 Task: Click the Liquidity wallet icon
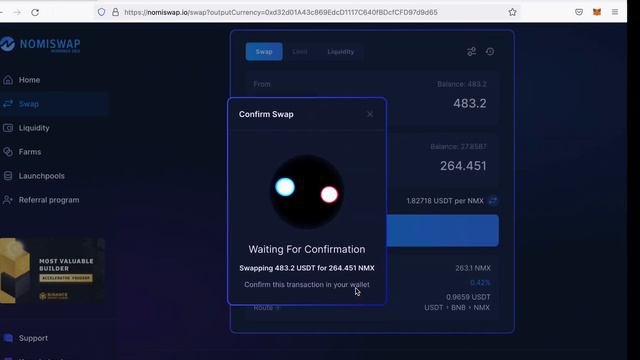tap(8, 128)
